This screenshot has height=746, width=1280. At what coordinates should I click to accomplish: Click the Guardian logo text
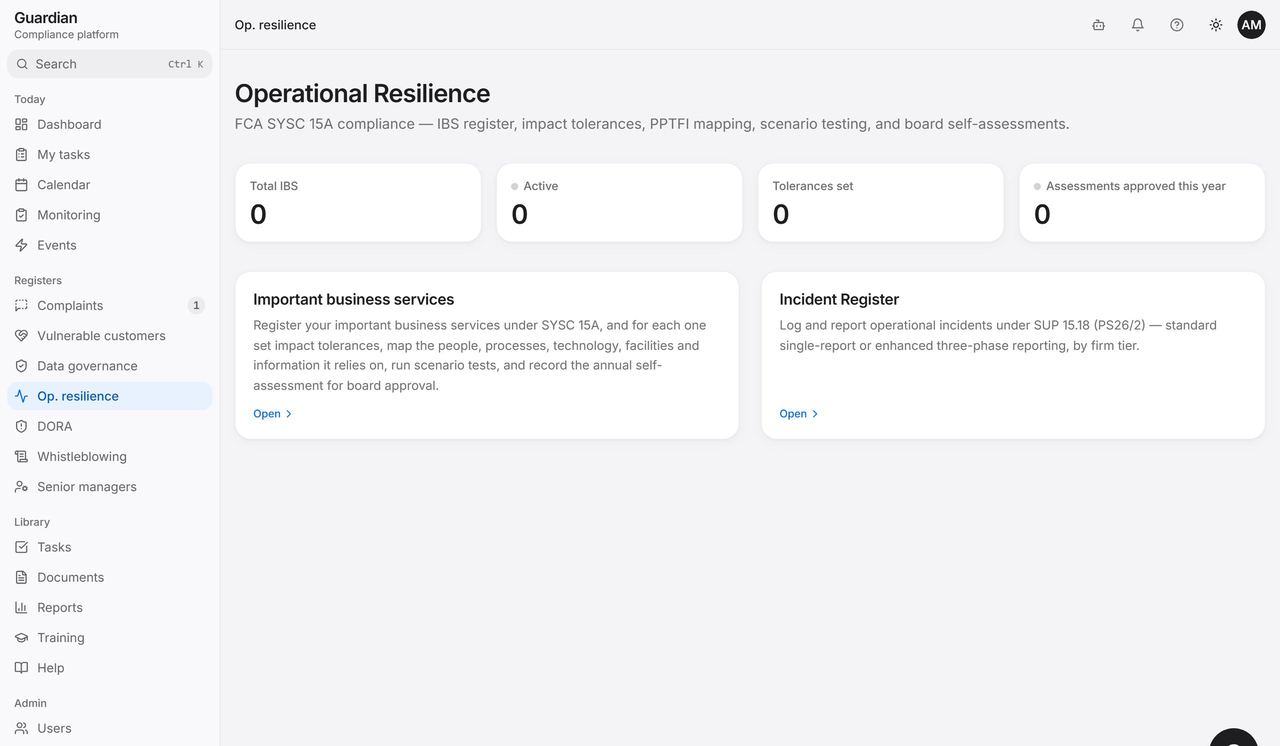pos(46,17)
